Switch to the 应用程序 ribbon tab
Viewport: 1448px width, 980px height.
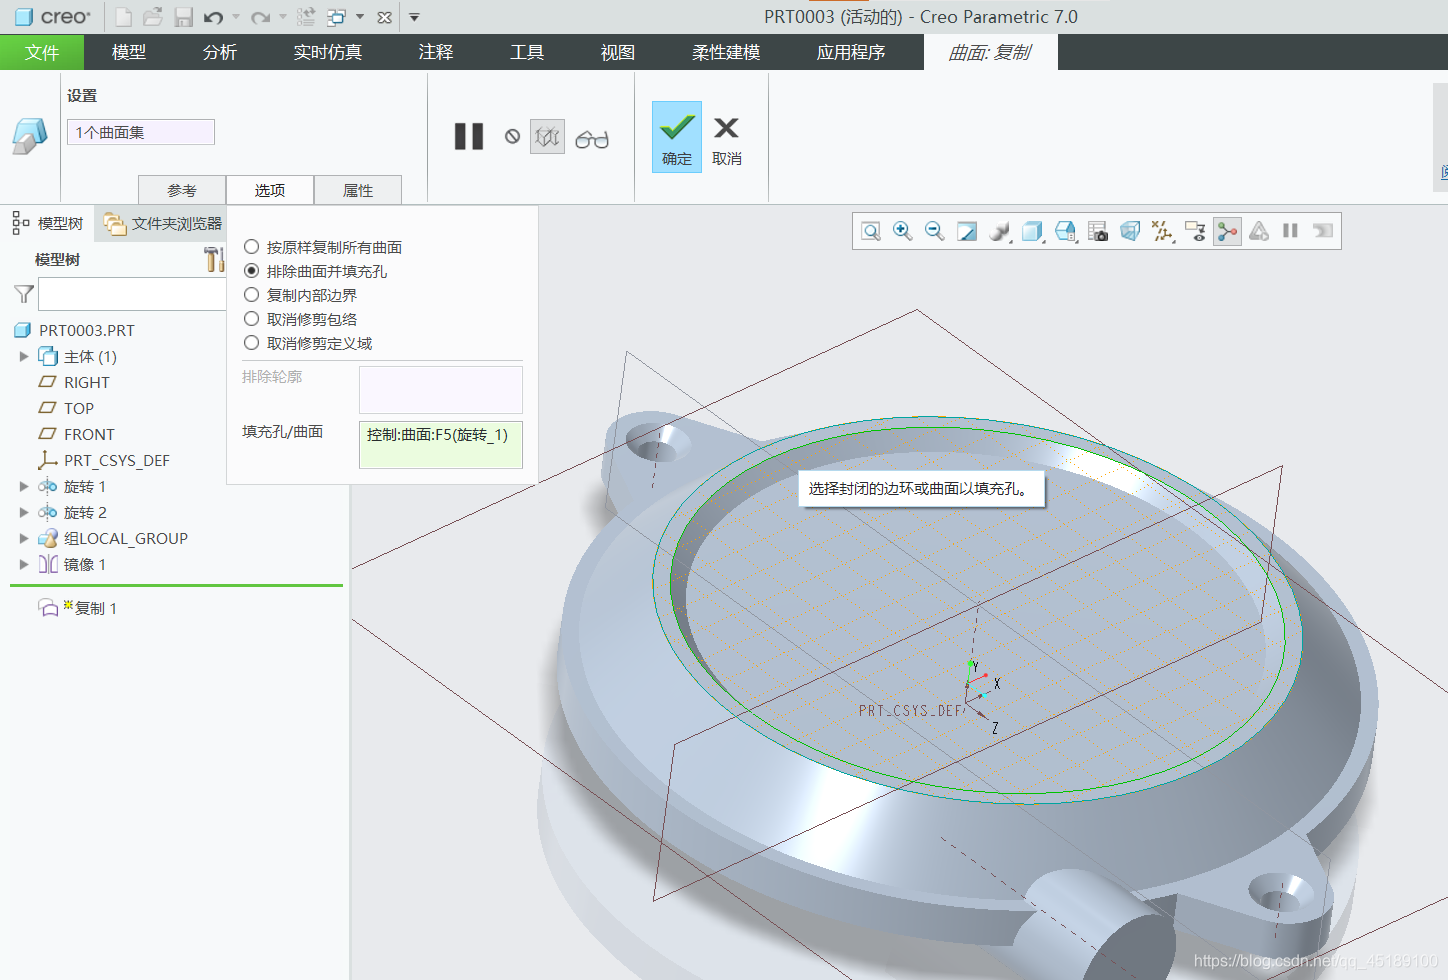[x=851, y=52]
